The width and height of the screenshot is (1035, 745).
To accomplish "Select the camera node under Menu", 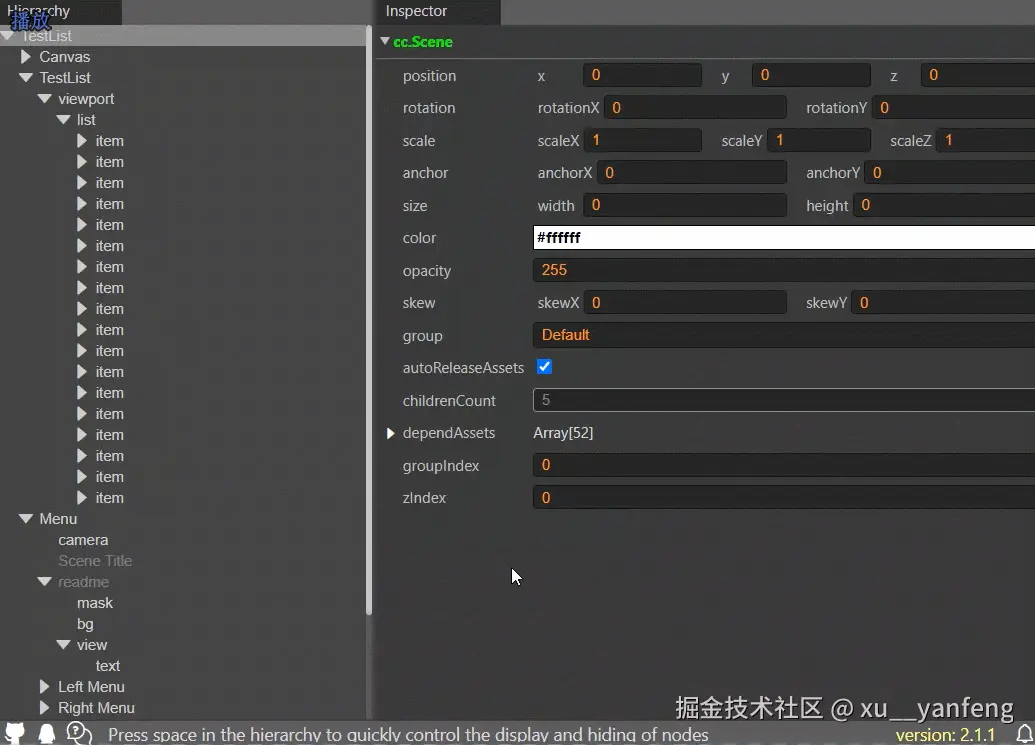I will click(83, 540).
